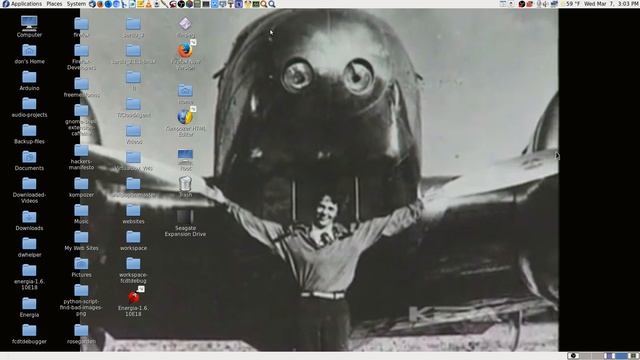
Task: Select the Pictures folder
Action: pyautogui.click(x=81, y=267)
